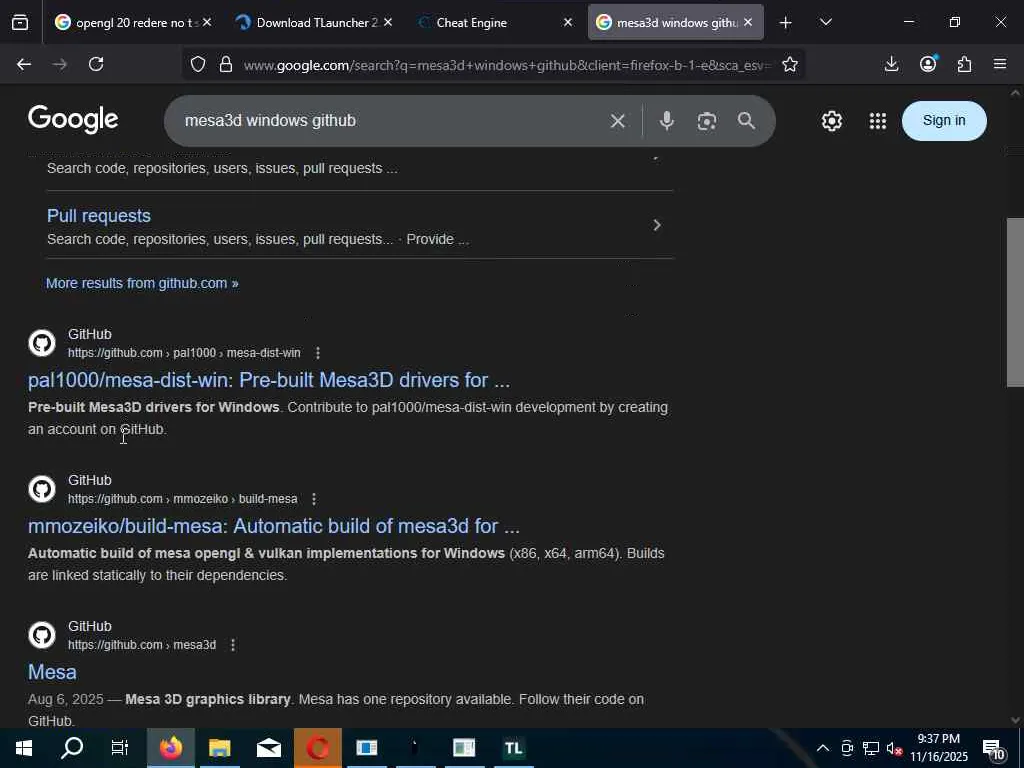Open mmozeiko/build-mesa result link

pyautogui.click(x=274, y=526)
